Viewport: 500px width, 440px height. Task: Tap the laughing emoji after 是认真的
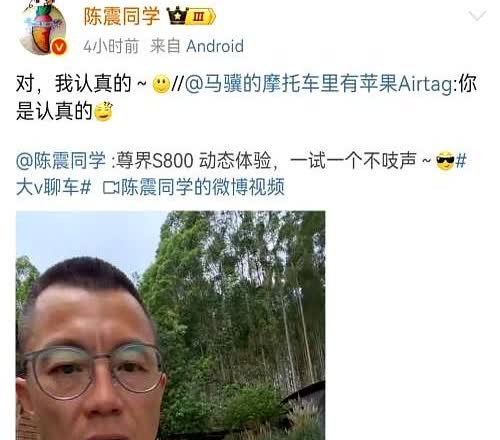pos(104,112)
